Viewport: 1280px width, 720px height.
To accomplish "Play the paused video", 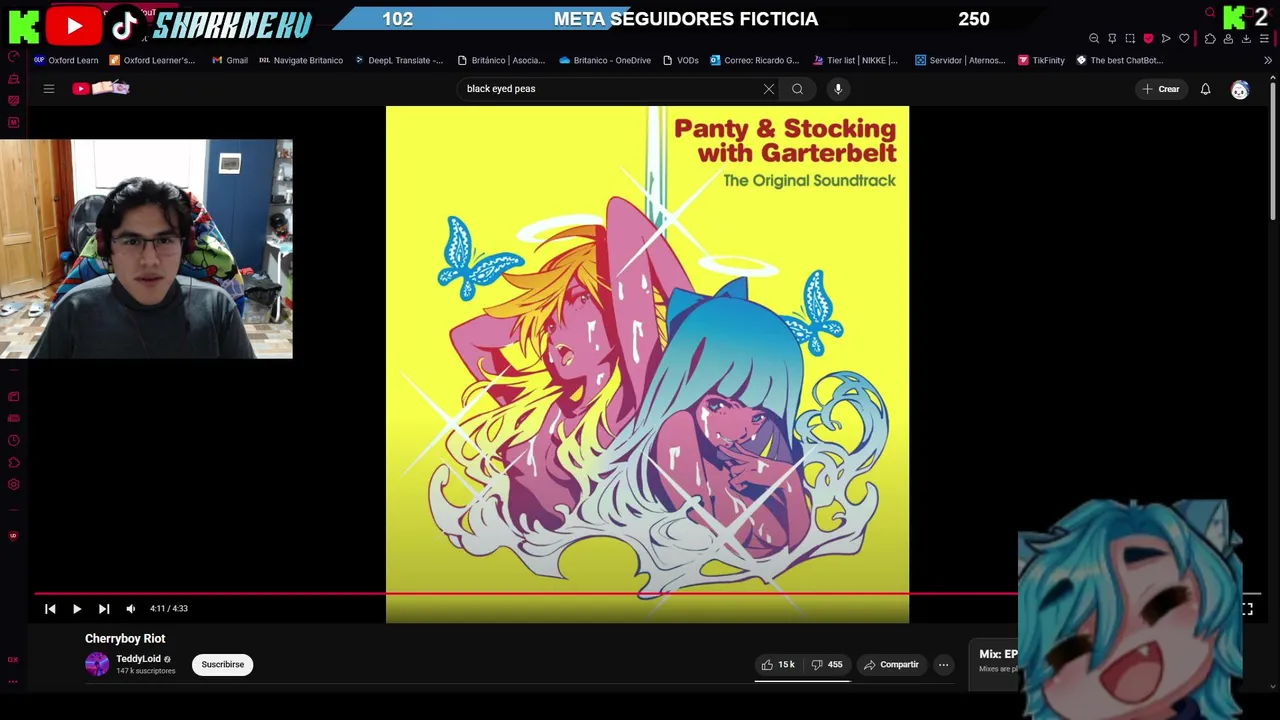I will [77, 608].
